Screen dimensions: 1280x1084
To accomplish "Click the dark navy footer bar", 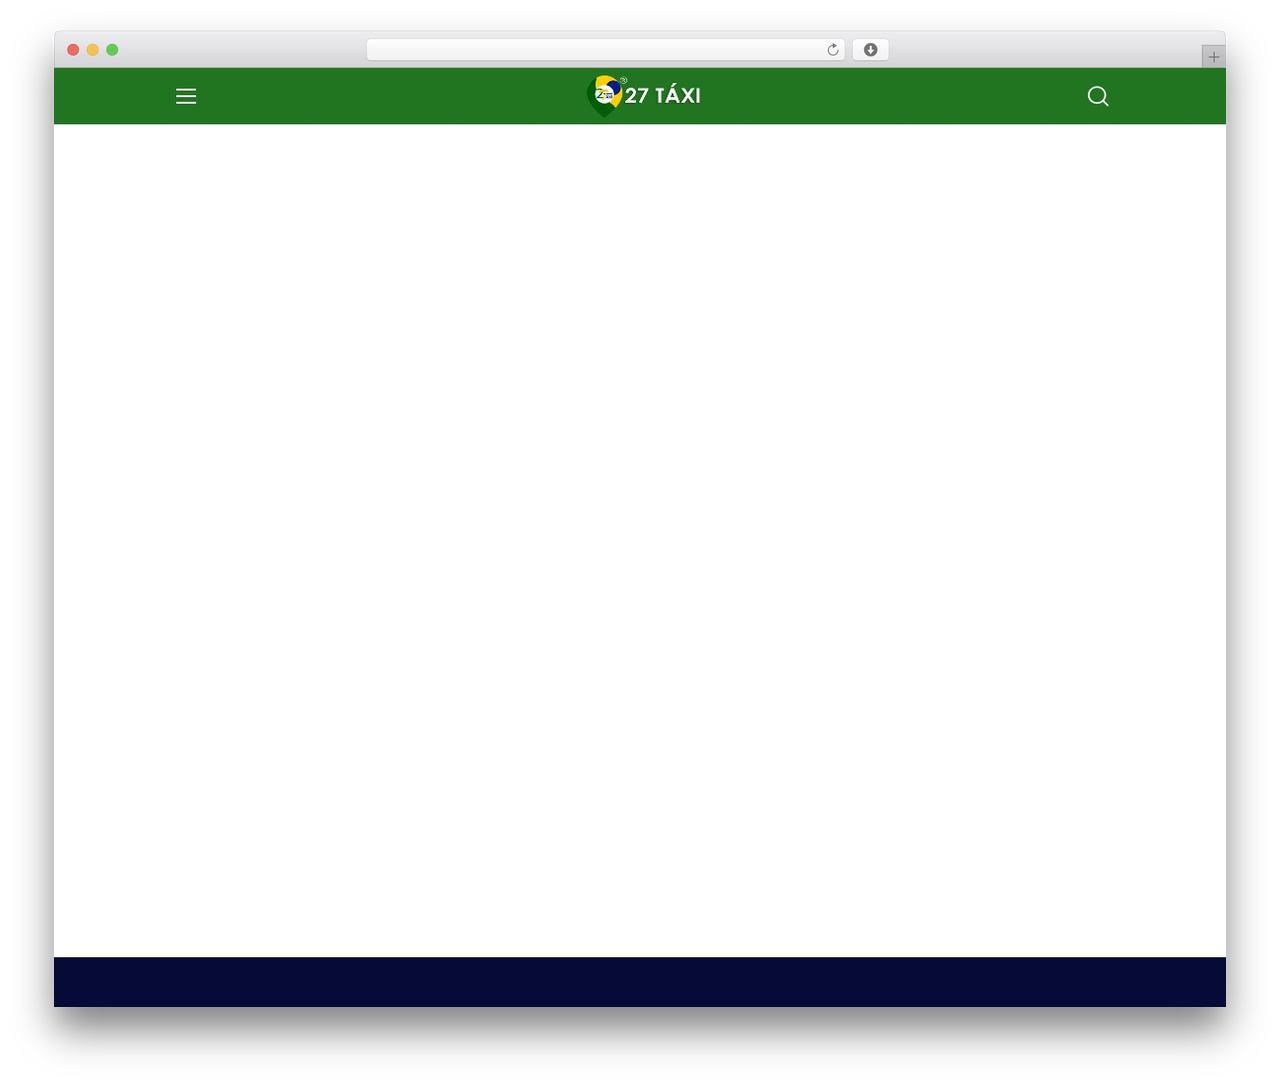I will point(640,982).
